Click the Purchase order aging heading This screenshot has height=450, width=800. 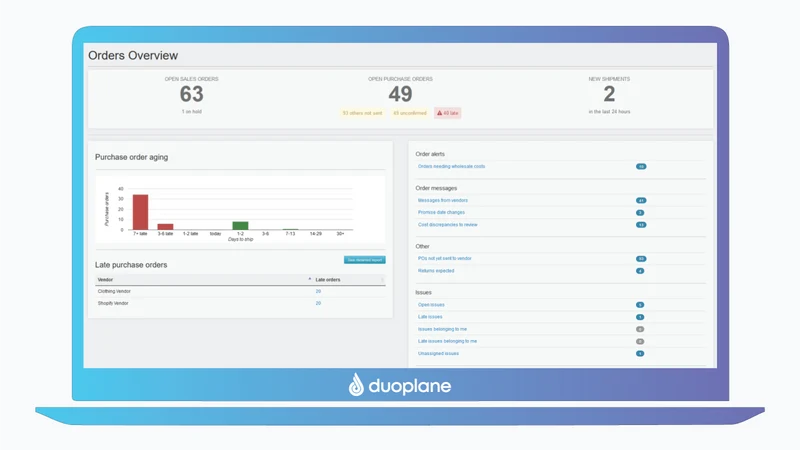[131, 157]
